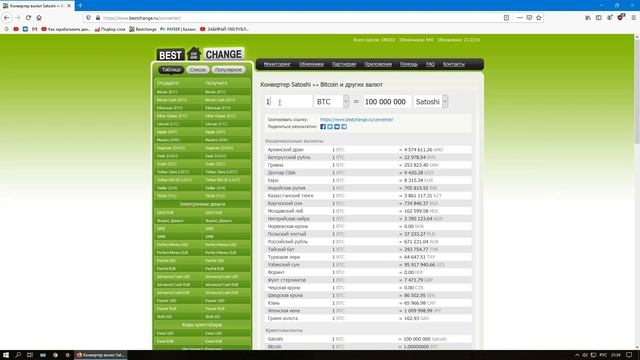
Task: Go back with the browser back arrow
Action: coord(7,18)
